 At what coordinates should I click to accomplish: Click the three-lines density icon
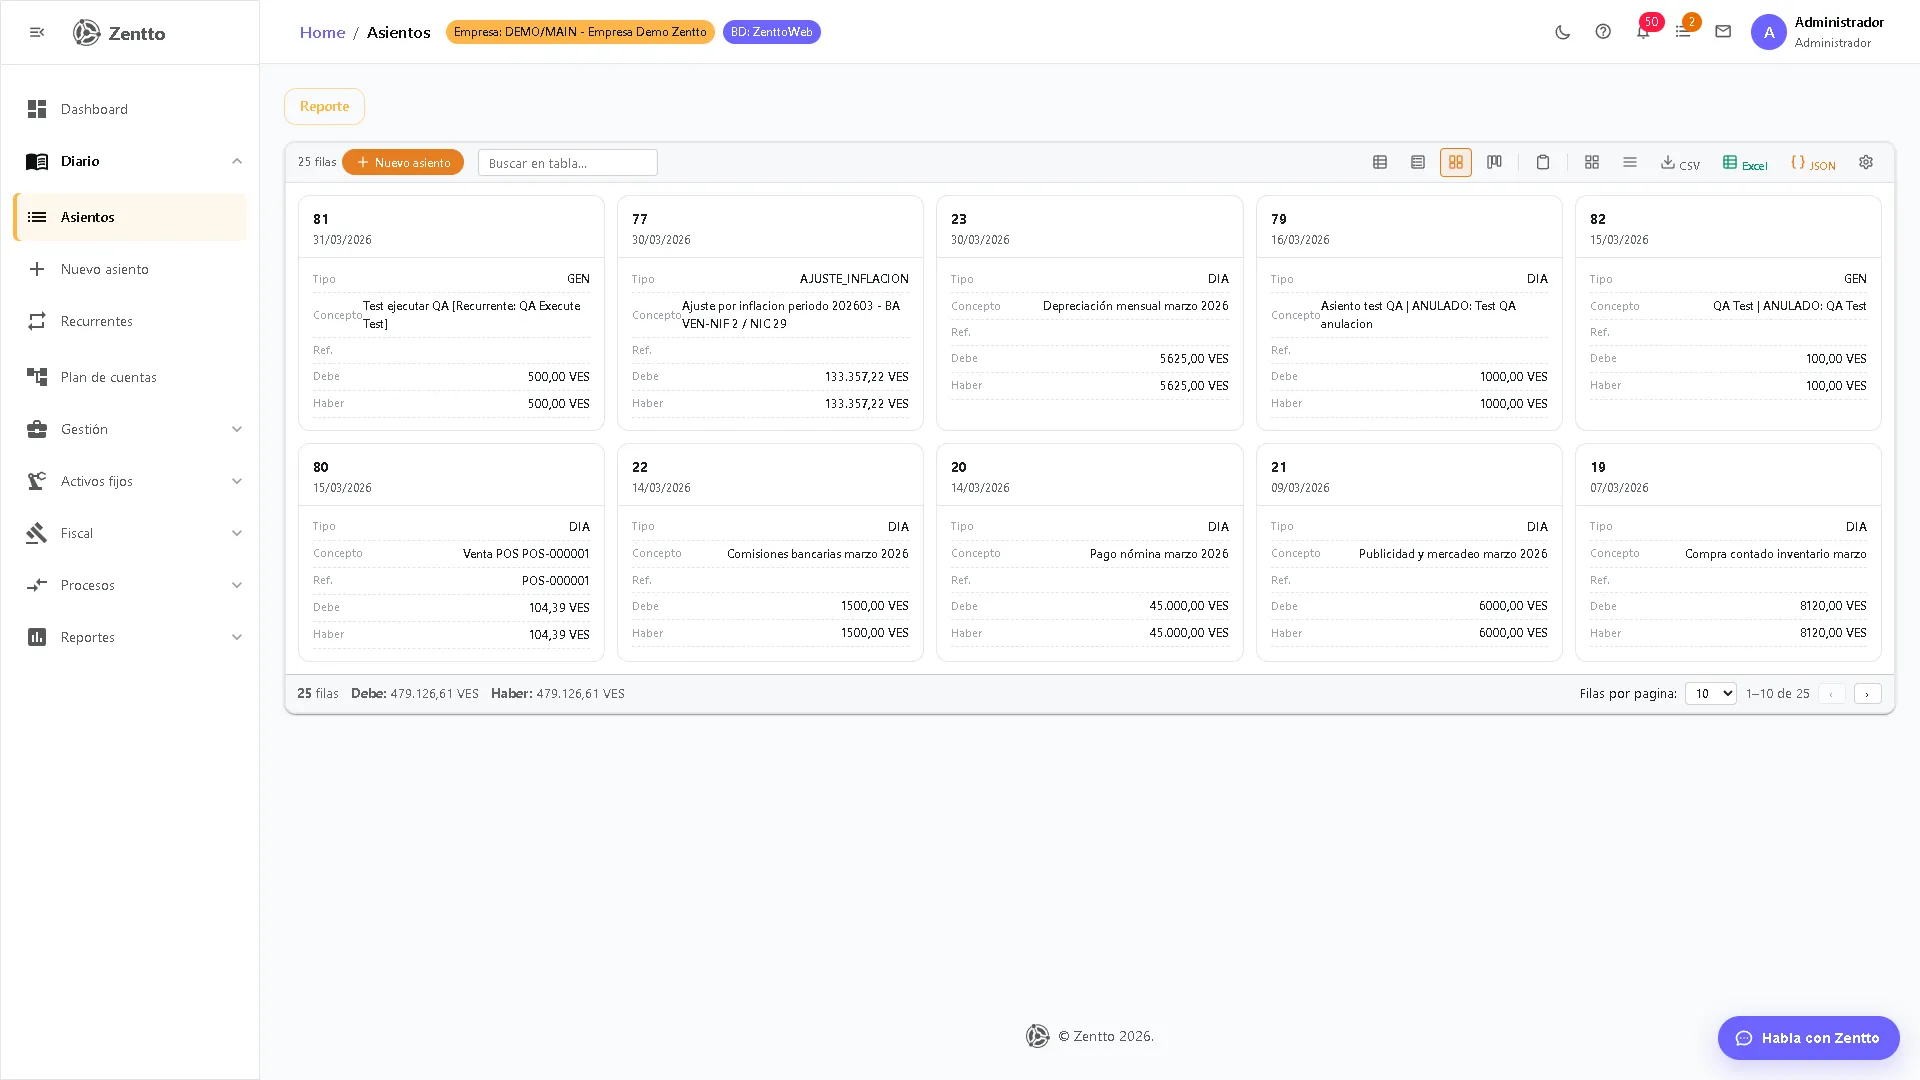[x=1630, y=162]
